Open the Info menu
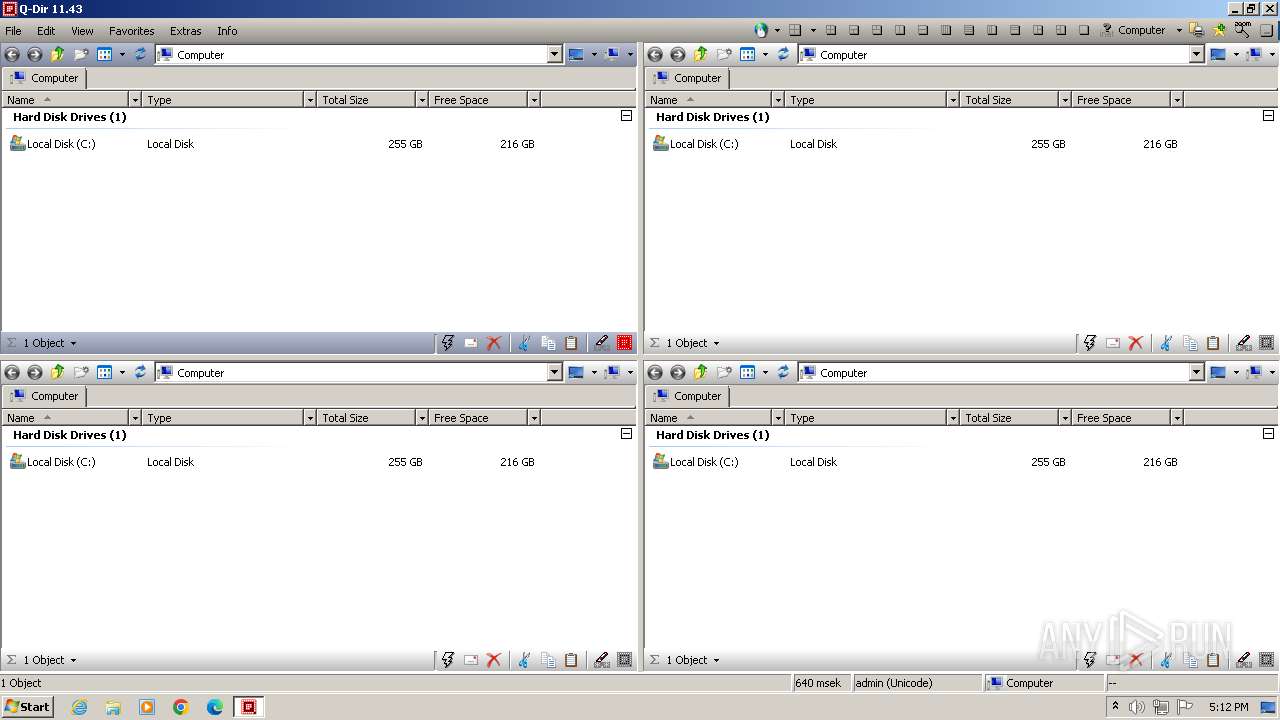This screenshot has height=720, width=1280. click(227, 31)
